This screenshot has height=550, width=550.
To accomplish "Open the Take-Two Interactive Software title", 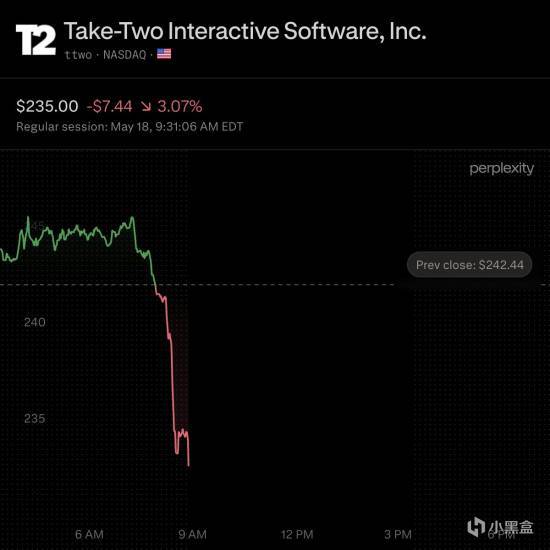I will point(245,31).
